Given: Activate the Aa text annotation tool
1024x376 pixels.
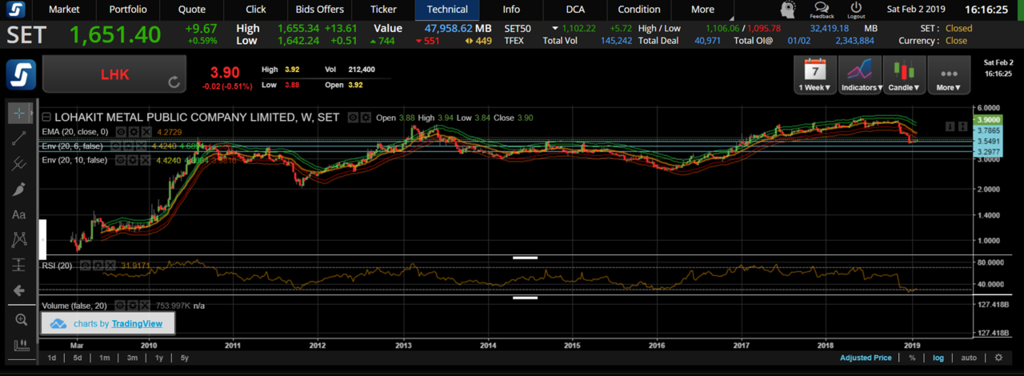Looking at the screenshot, I should click(x=19, y=214).
